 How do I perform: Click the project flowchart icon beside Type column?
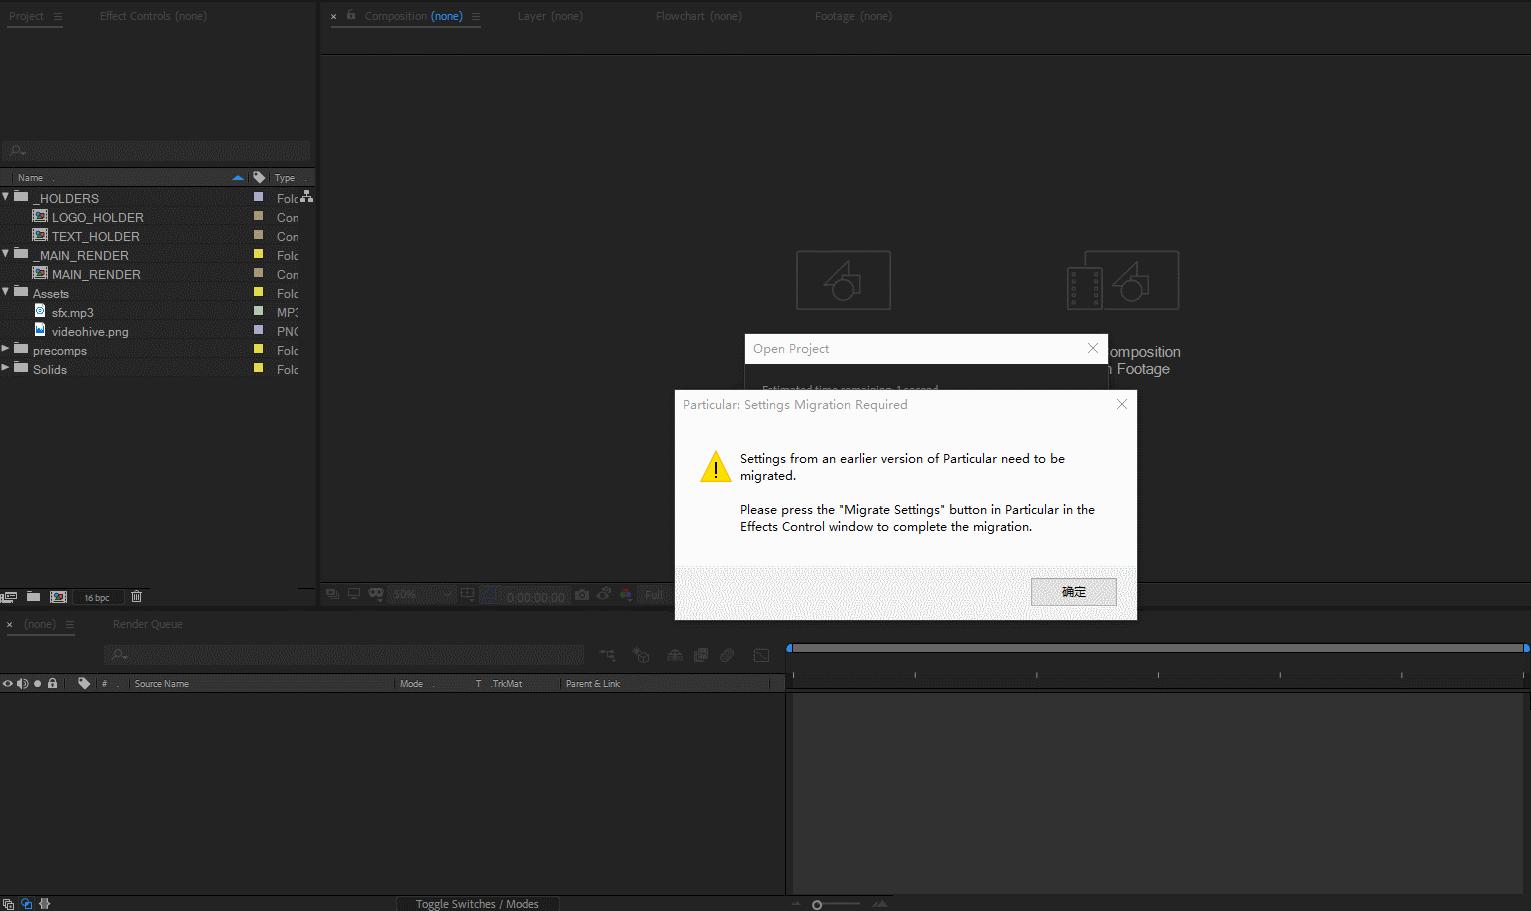306,197
